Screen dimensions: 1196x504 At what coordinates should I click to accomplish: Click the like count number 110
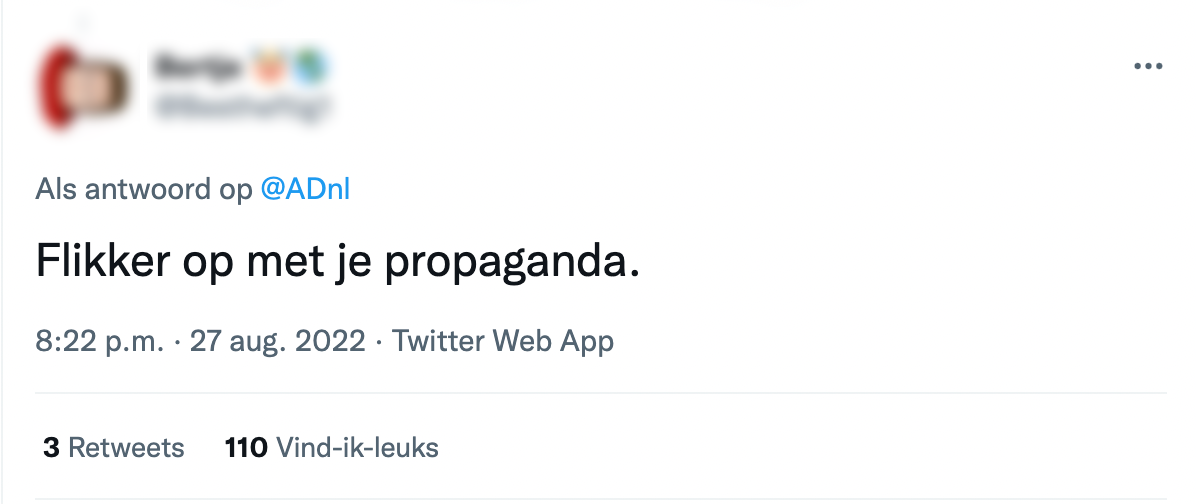pyautogui.click(x=246, y=447)
